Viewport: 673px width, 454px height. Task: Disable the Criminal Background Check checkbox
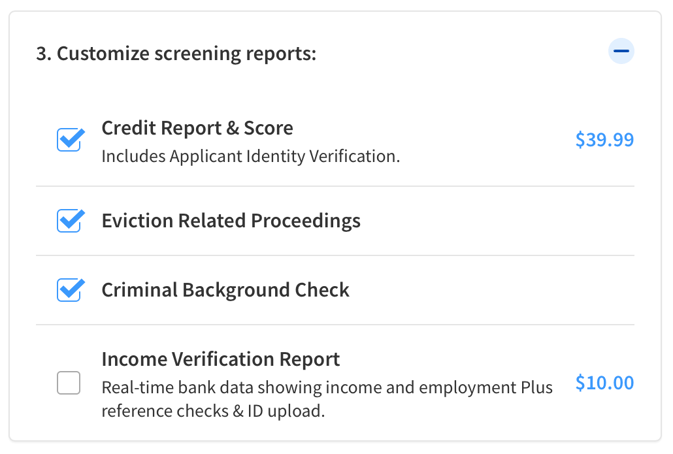click(69, 290)
